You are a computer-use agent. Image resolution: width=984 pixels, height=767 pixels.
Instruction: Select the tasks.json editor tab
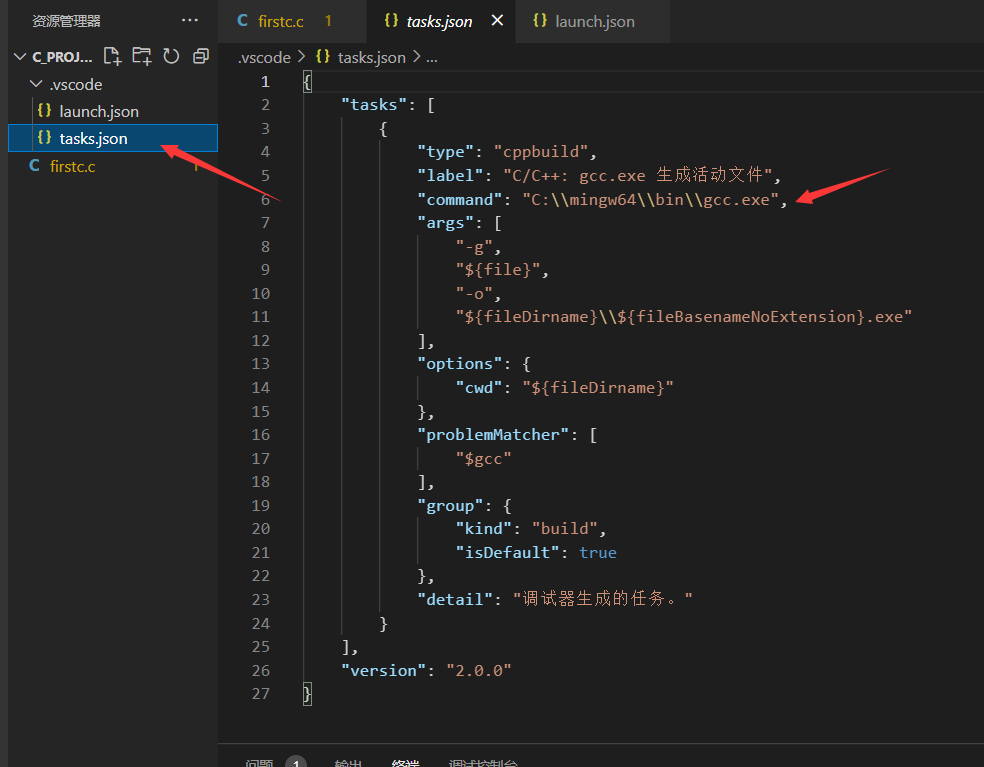point(439,21)
